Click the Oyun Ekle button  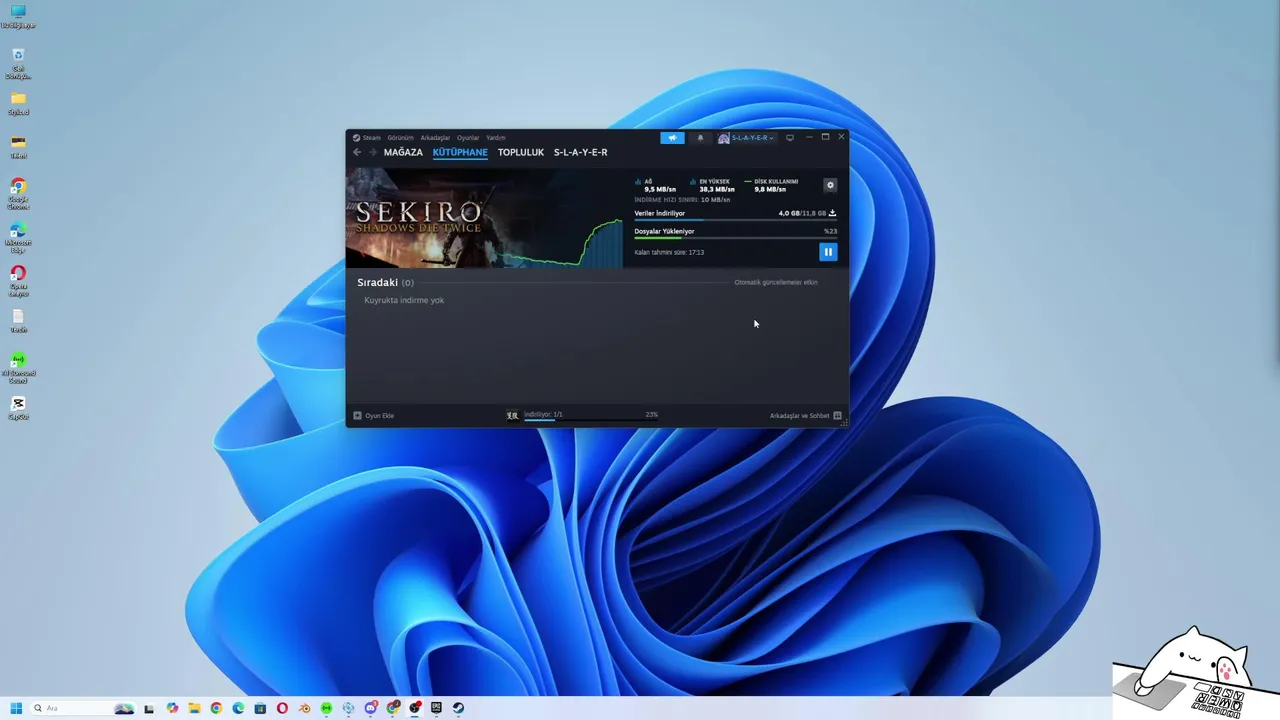tap(372, 415)
